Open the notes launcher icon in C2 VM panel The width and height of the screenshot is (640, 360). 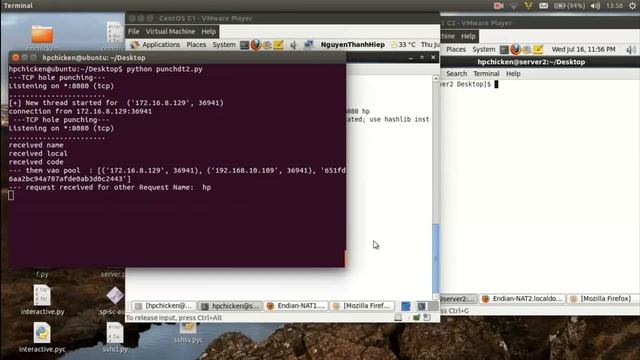(x=538, y=50)
